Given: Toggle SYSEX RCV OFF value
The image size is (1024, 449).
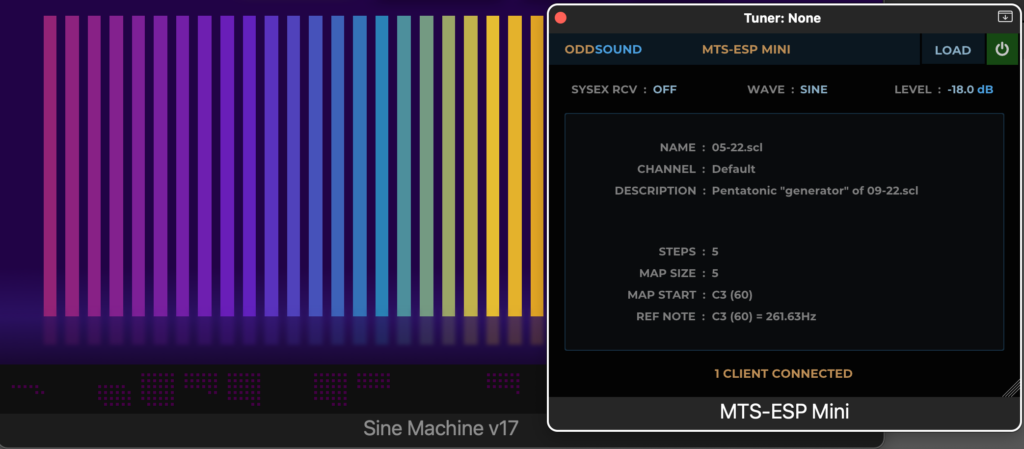Looking at the screenshot, I should [665, 89].
